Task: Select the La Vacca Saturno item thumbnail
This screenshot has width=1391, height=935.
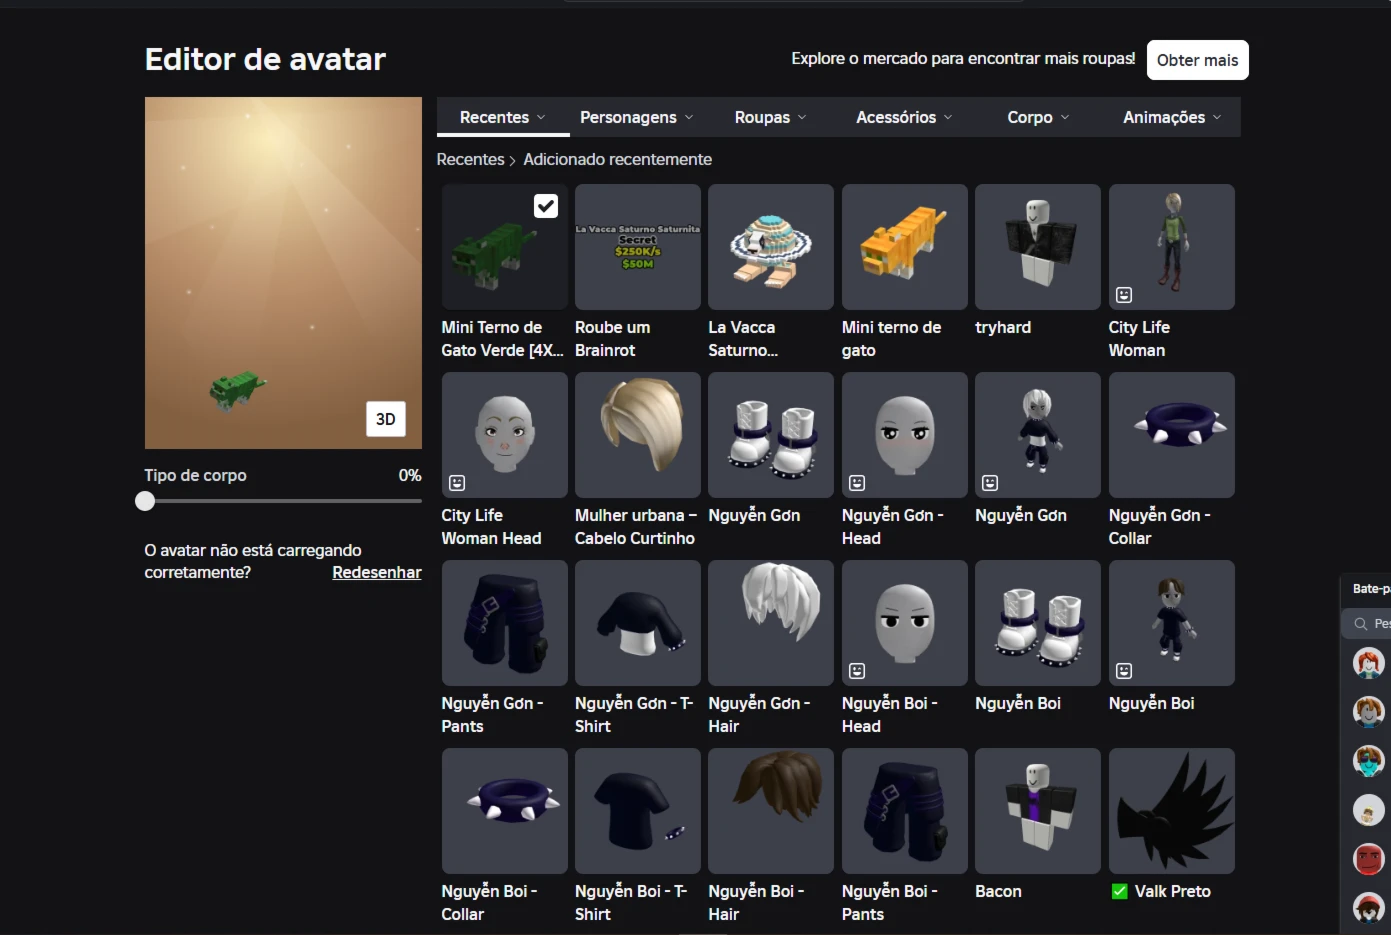Action: 771,247
